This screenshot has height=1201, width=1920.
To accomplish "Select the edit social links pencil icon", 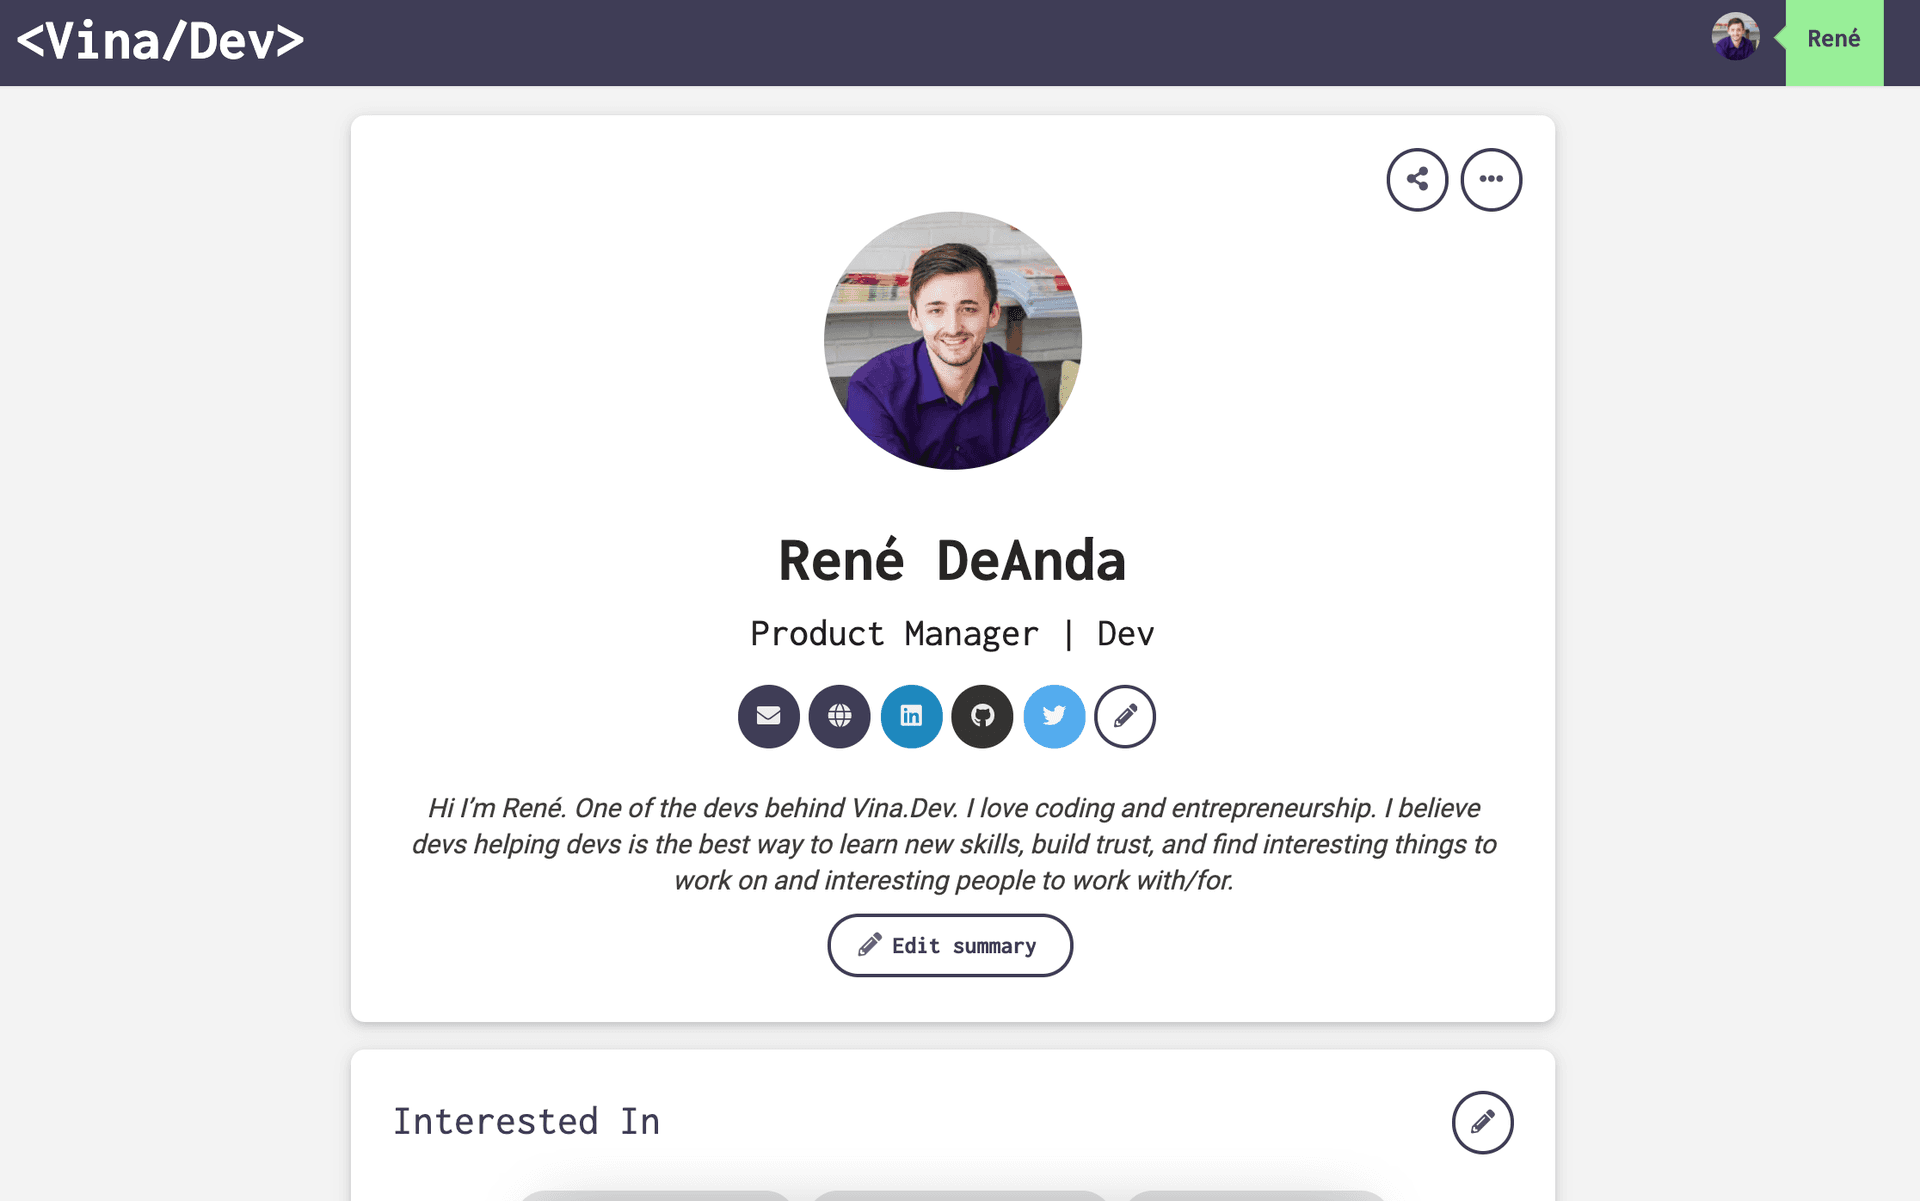I will [x=1125, y=716].
